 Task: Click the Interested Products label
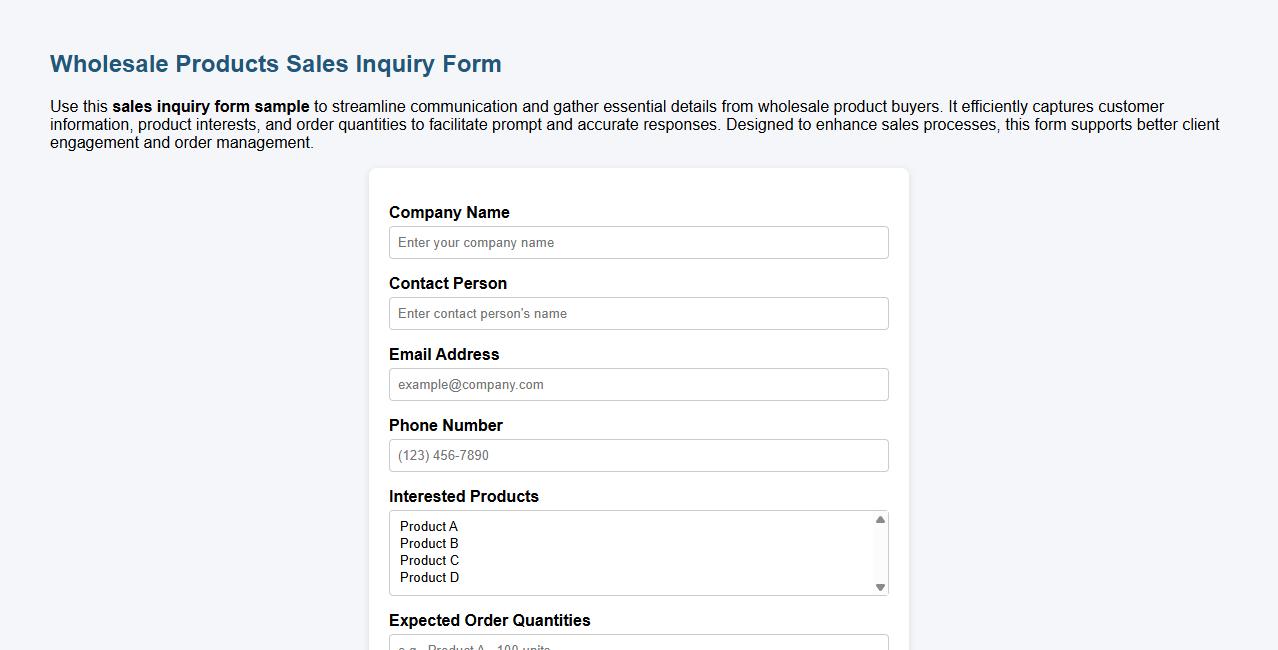click(x=464, y=496)
